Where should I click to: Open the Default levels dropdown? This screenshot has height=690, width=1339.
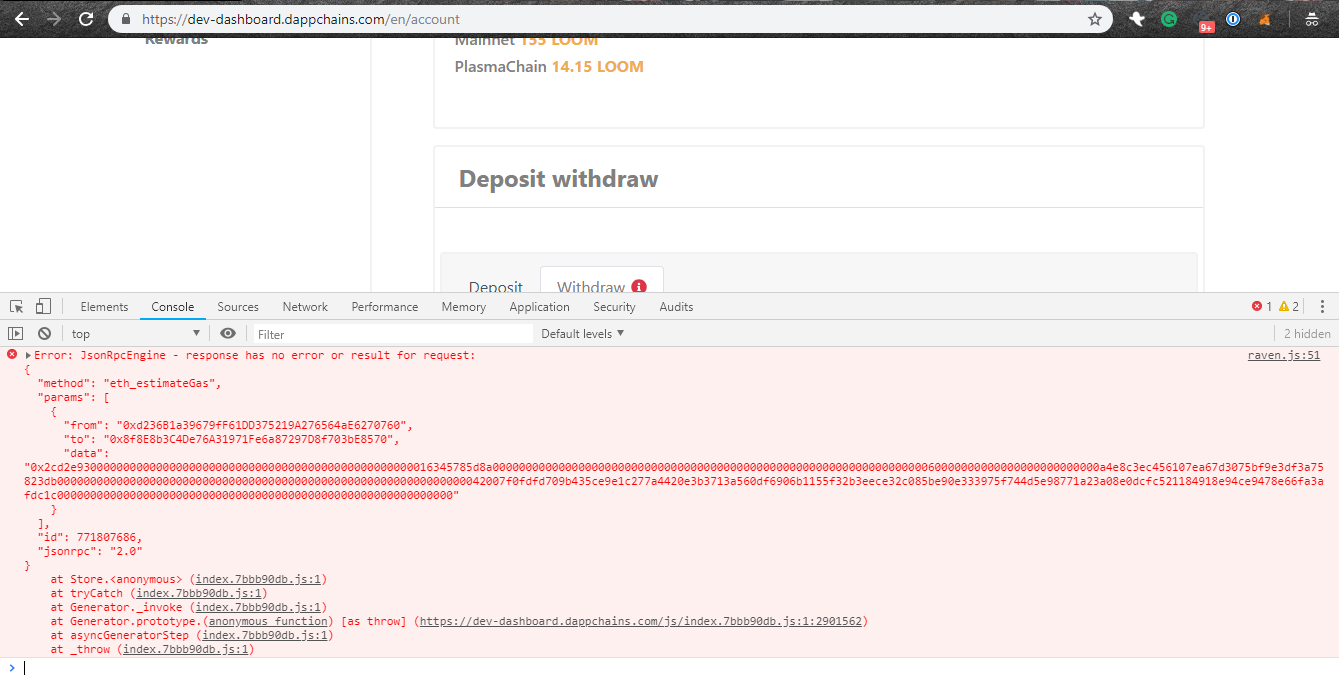583,333
